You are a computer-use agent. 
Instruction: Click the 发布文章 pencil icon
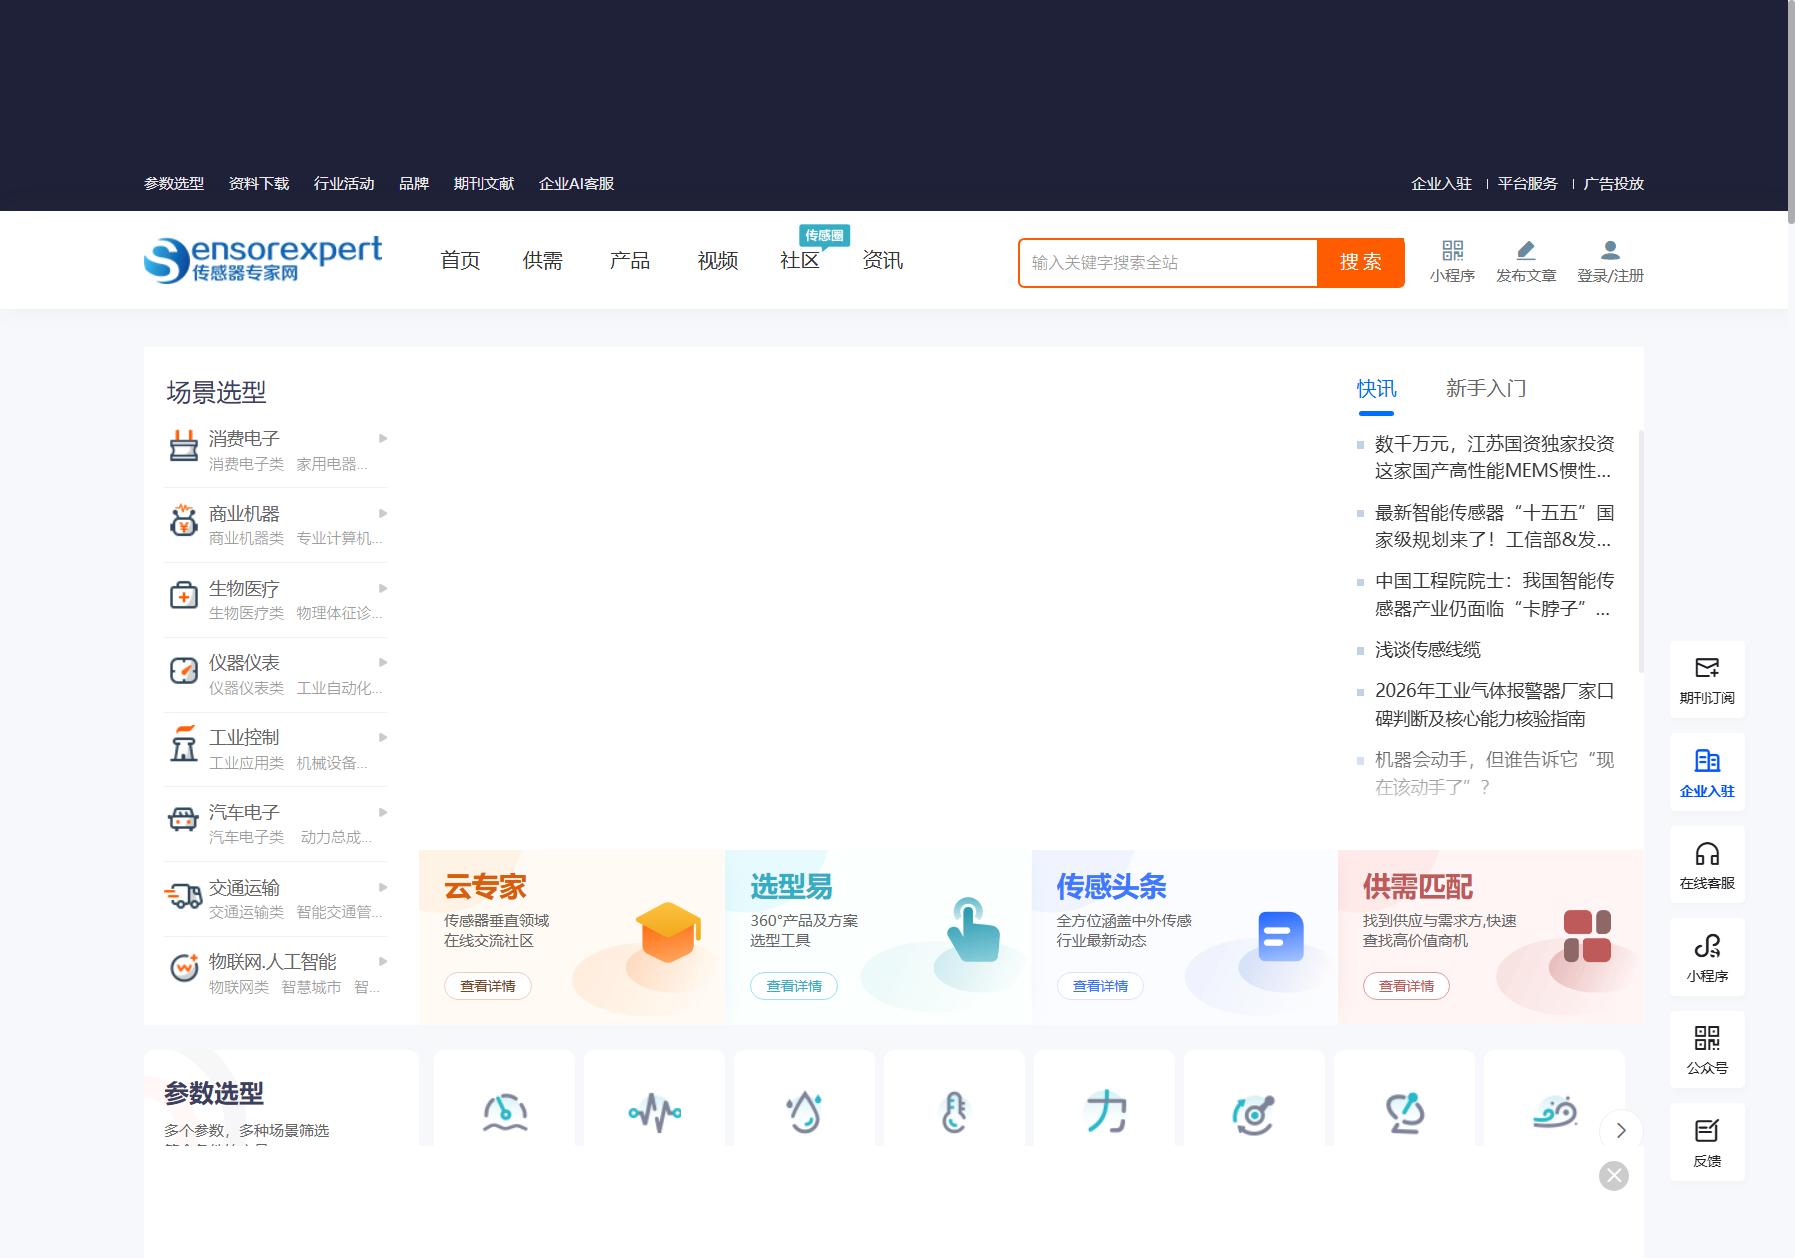(1525, 250)
